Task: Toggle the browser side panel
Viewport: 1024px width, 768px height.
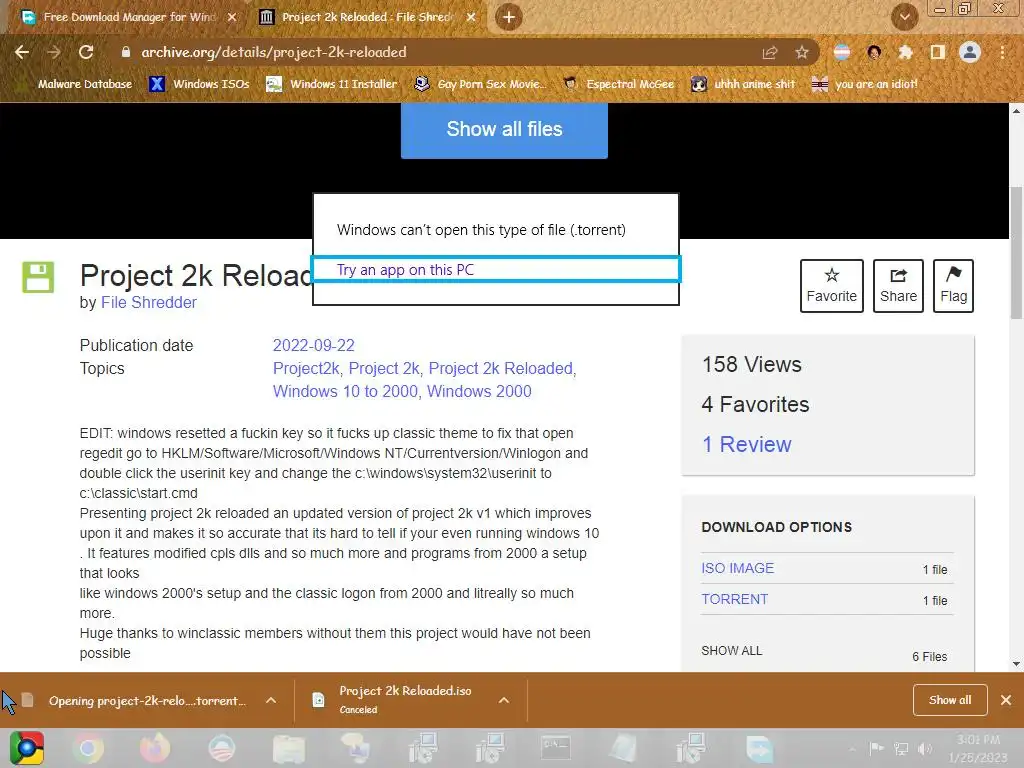Action: coord(938,52)
